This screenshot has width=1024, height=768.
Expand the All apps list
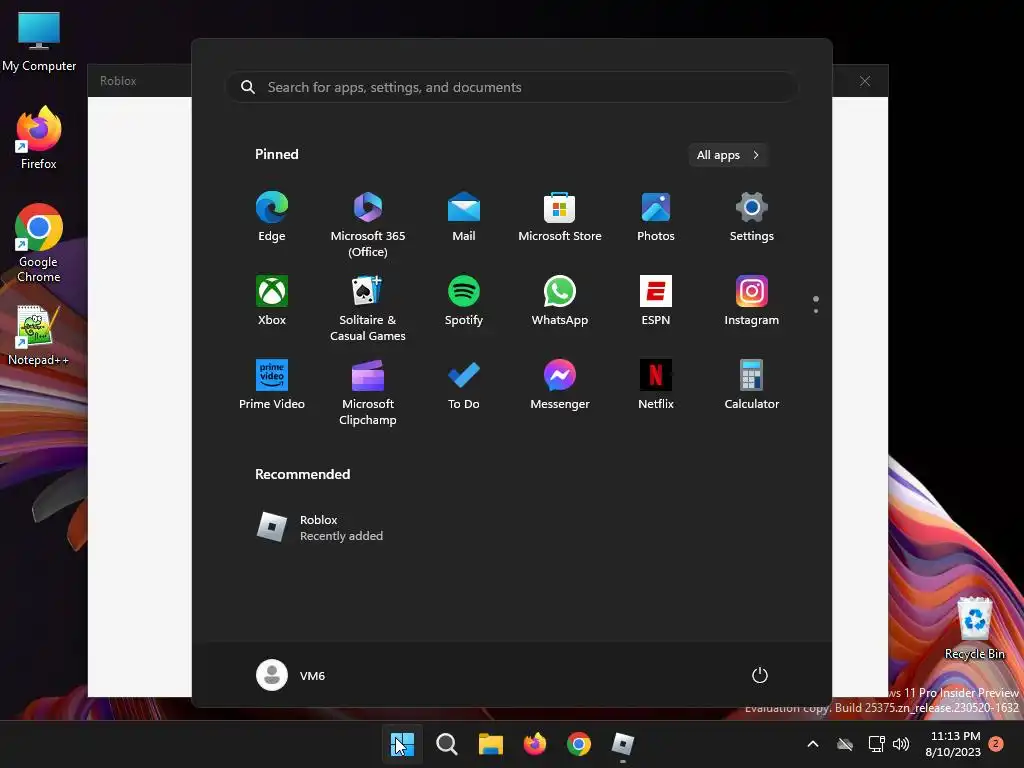(x=728, y=155)
